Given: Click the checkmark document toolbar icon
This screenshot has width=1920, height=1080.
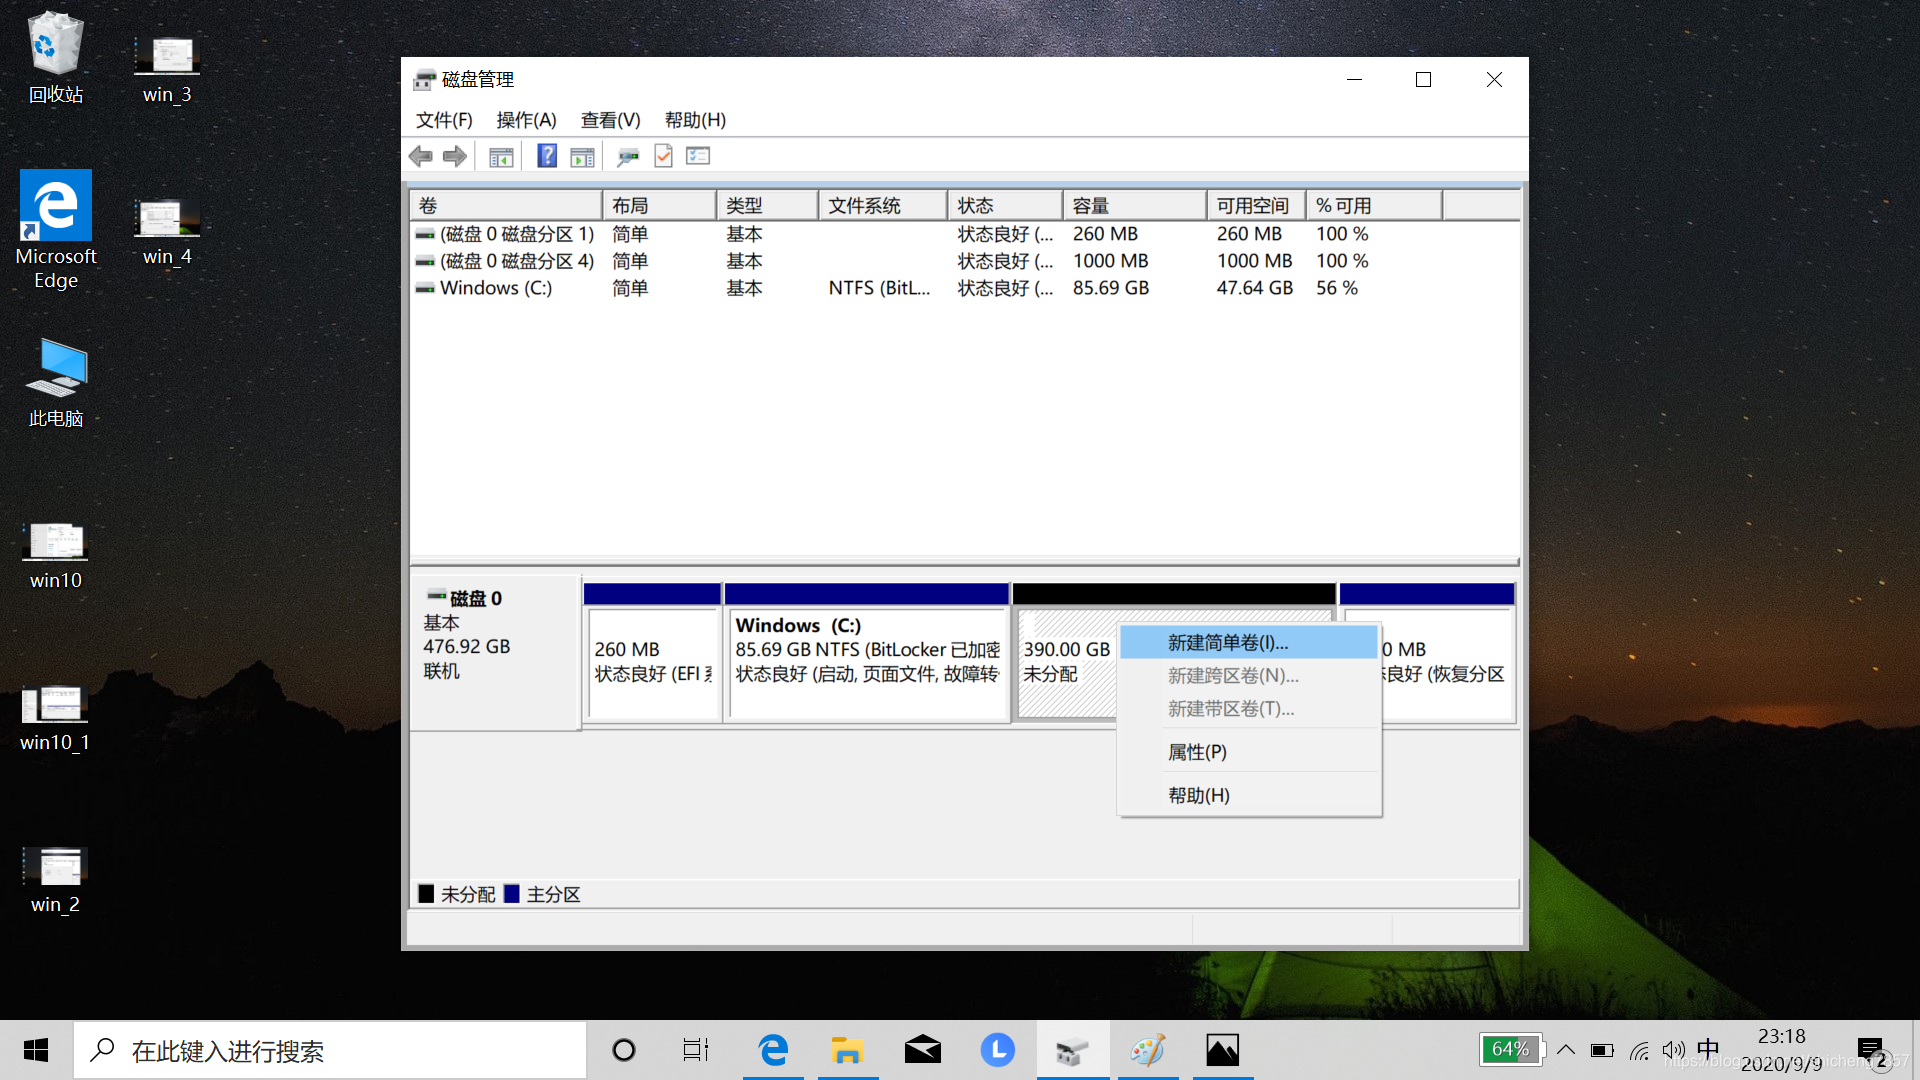Looking at the screenshot, I should pyautogui.click(x=663, y=156).
